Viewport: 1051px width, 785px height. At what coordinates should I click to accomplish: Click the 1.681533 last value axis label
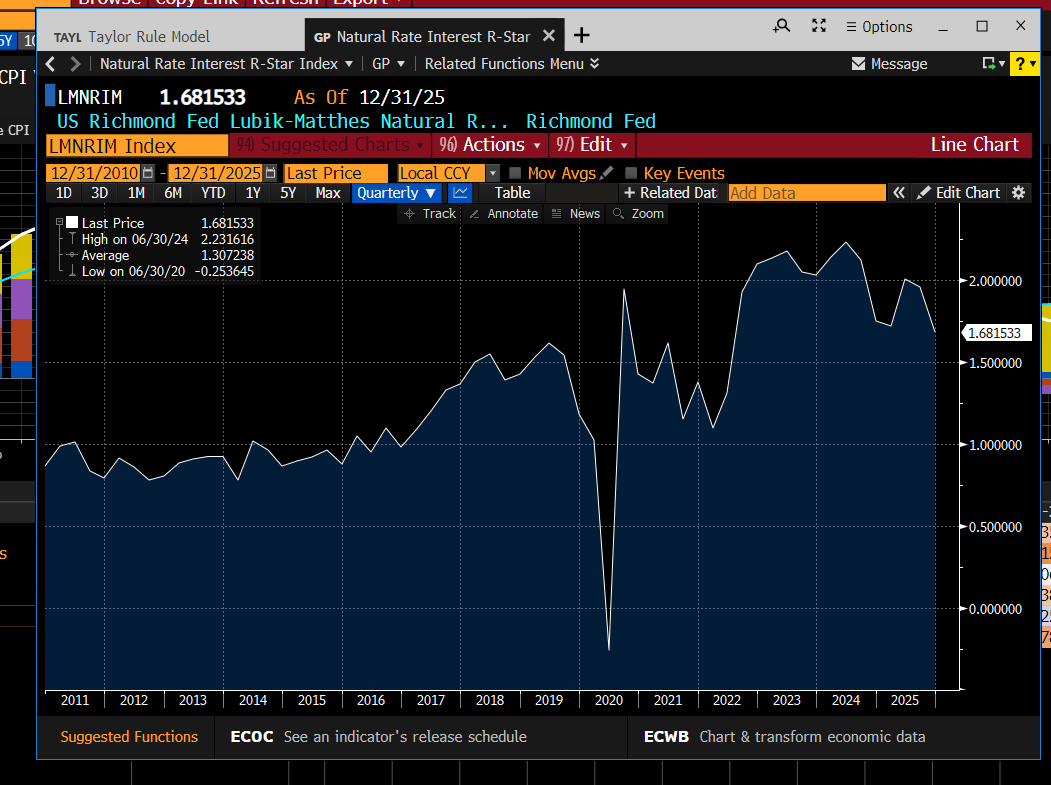[x=995, y=333]
